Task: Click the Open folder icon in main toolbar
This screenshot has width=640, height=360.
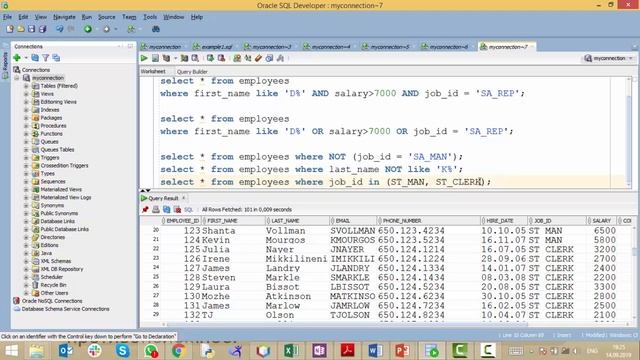Action: tap(20, 29)
